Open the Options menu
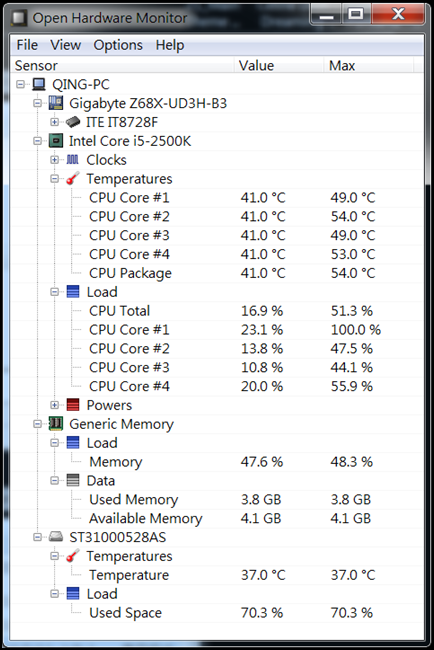Screen dimensions: 434x650 point(118,45)
